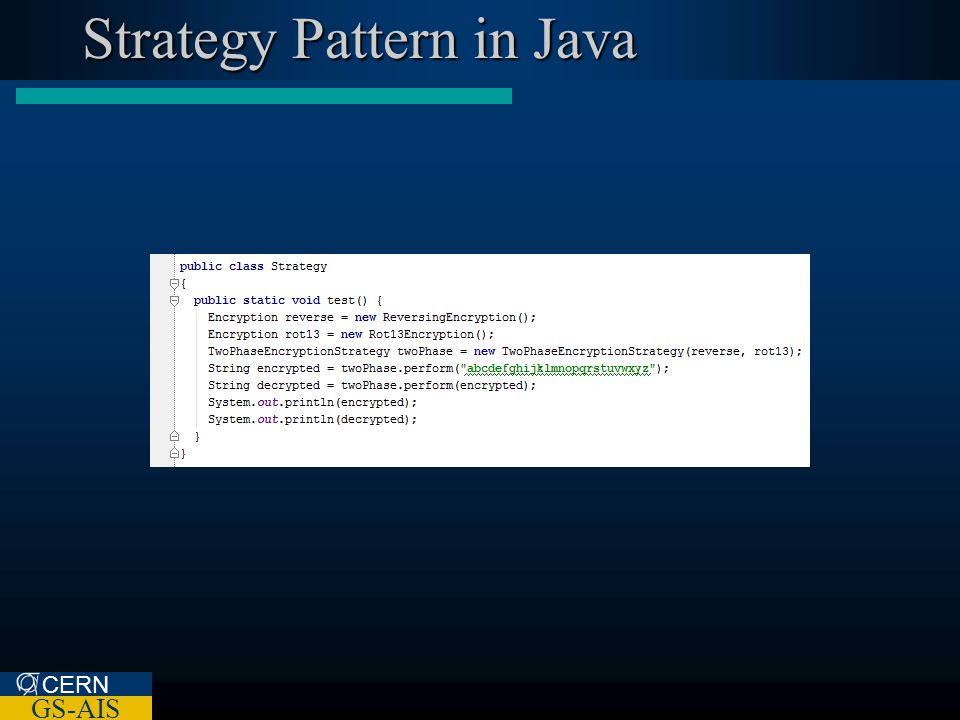Click the 'CERN' text in the footer
Viewport: 960px width, 720px height.
pos(75,684)
